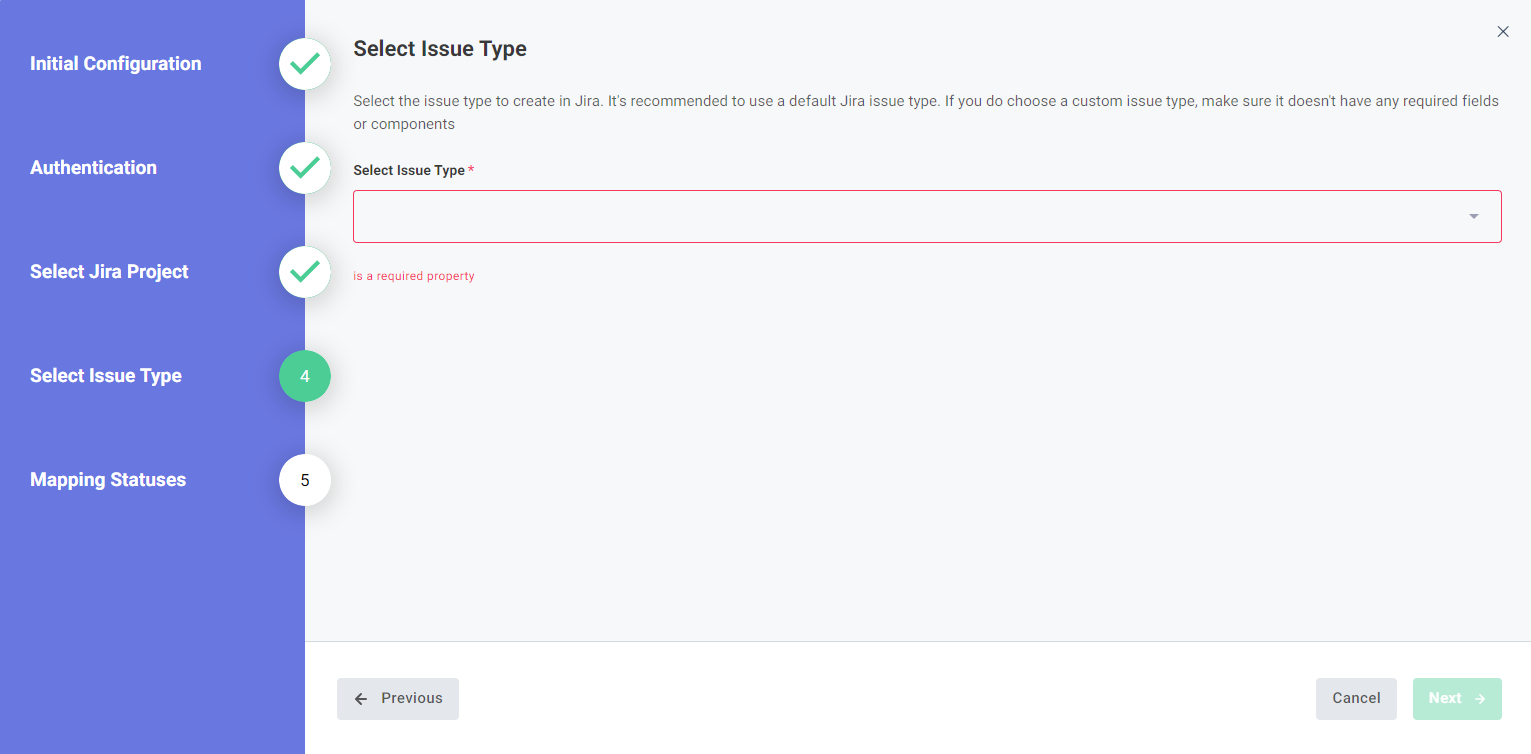Click the disabled Next button
Viewport: 1531px width, 754px height.
point(1457,698)
